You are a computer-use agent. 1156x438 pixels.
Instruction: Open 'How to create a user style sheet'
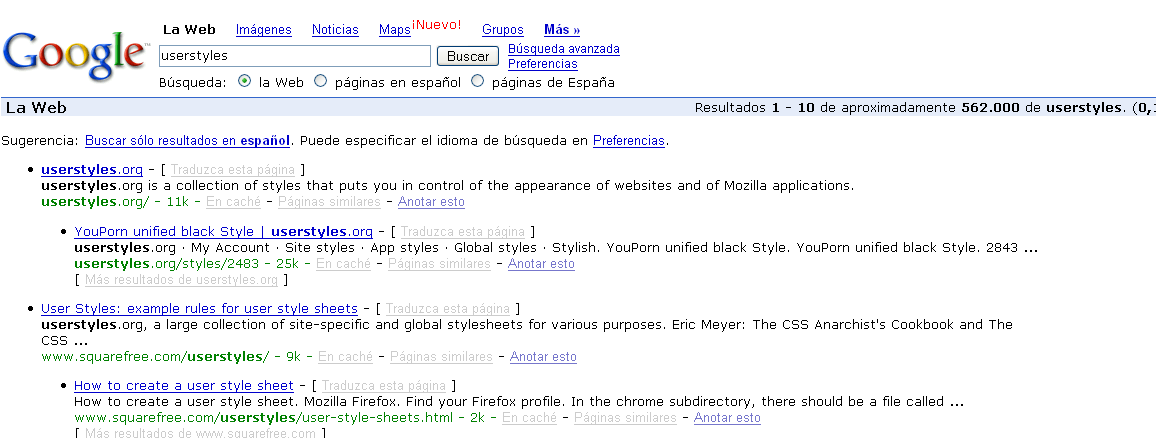click(184, 386)
